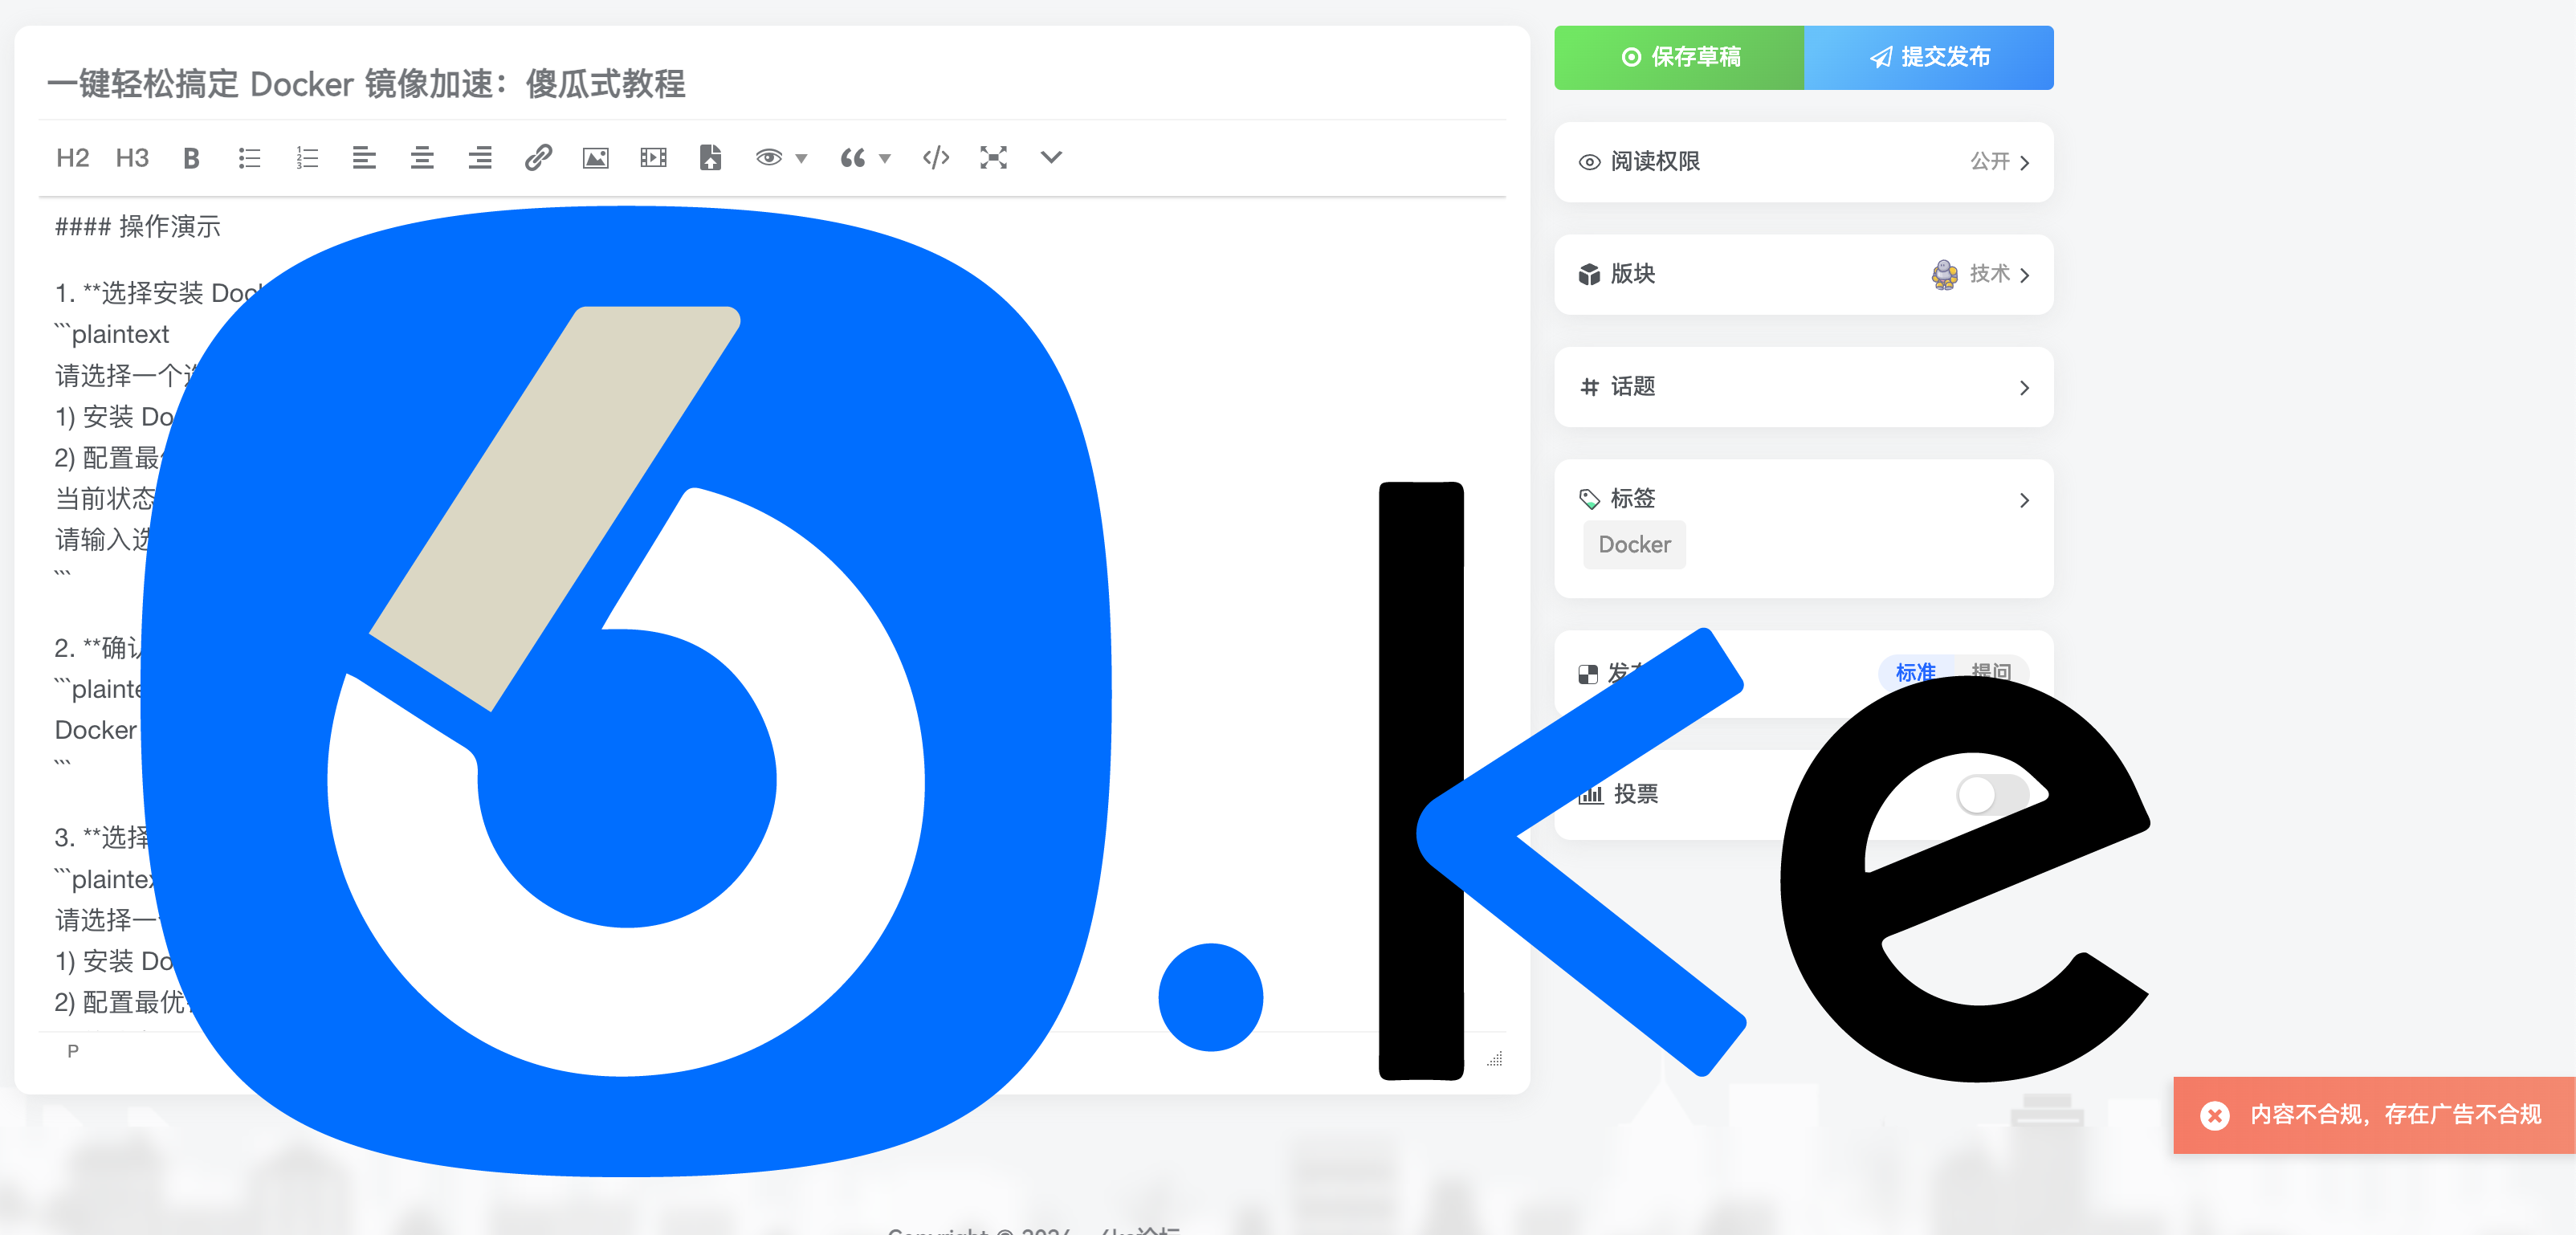Viewport: 2576px width, 1235px height.
Task: Expand the overflow toolbar chevron
Action: pos(1050,157)
